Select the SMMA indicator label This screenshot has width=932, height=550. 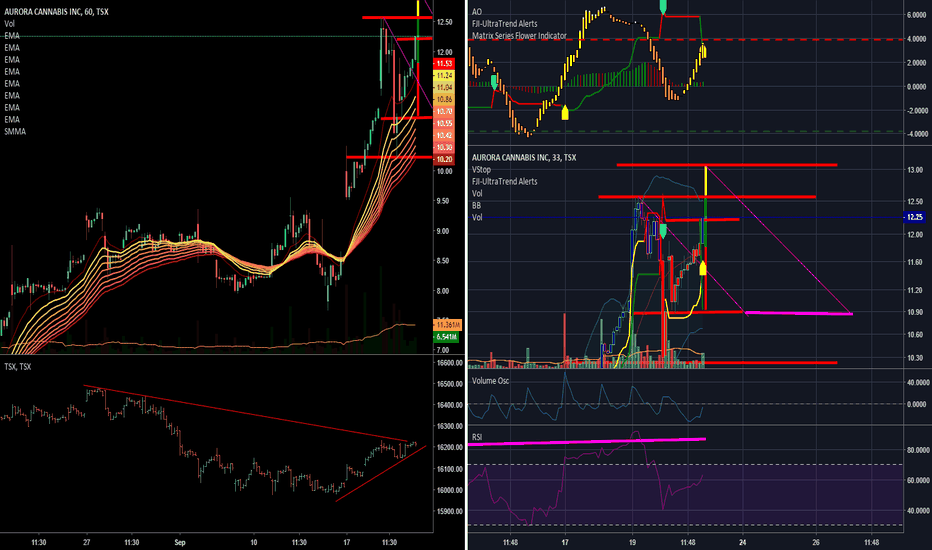click(x=15, y=131)
